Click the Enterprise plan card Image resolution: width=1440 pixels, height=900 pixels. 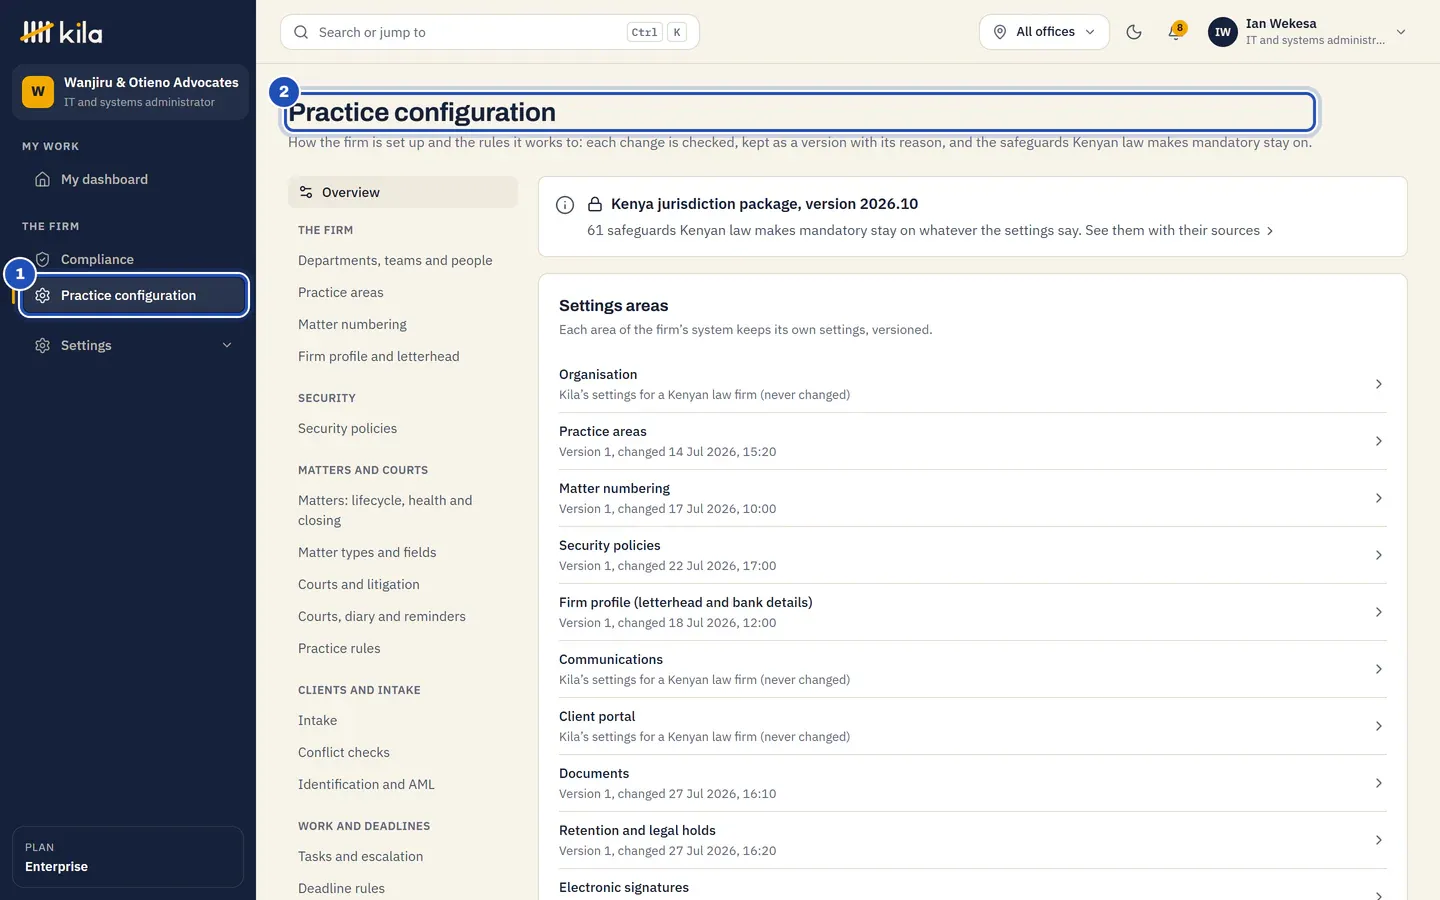(128, 857)
